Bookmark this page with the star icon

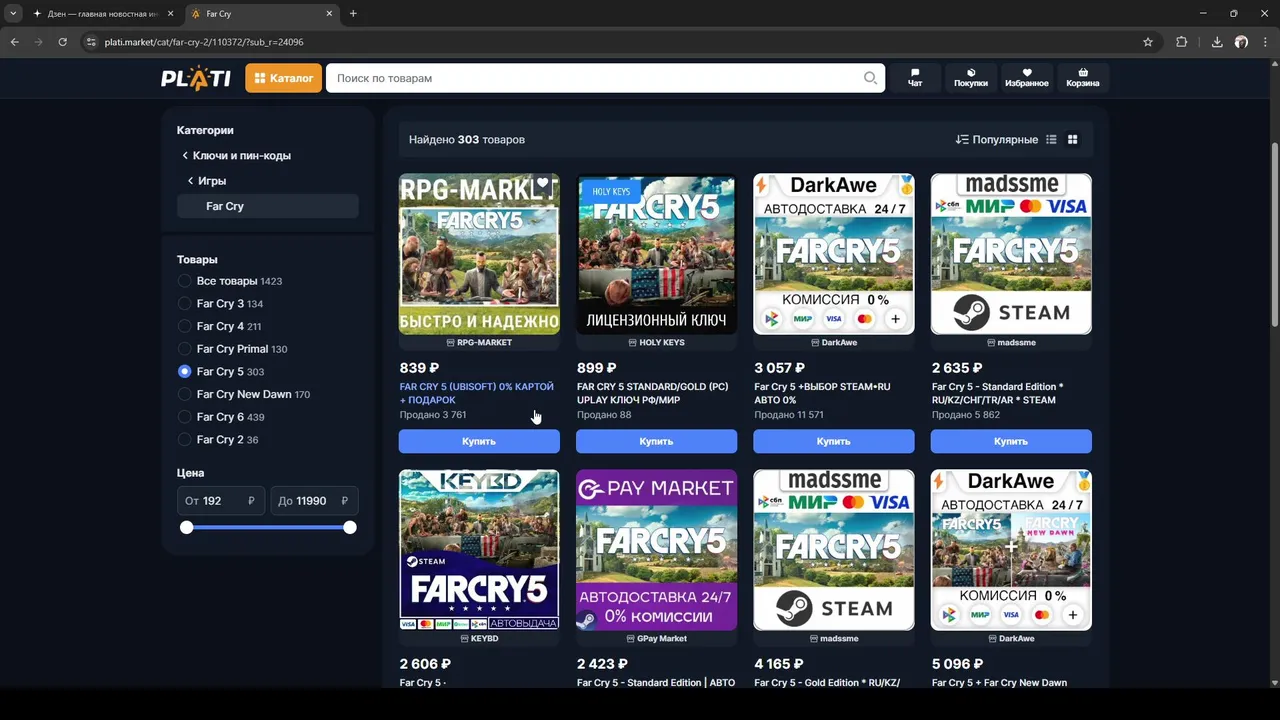click(x=1148, y=42)
